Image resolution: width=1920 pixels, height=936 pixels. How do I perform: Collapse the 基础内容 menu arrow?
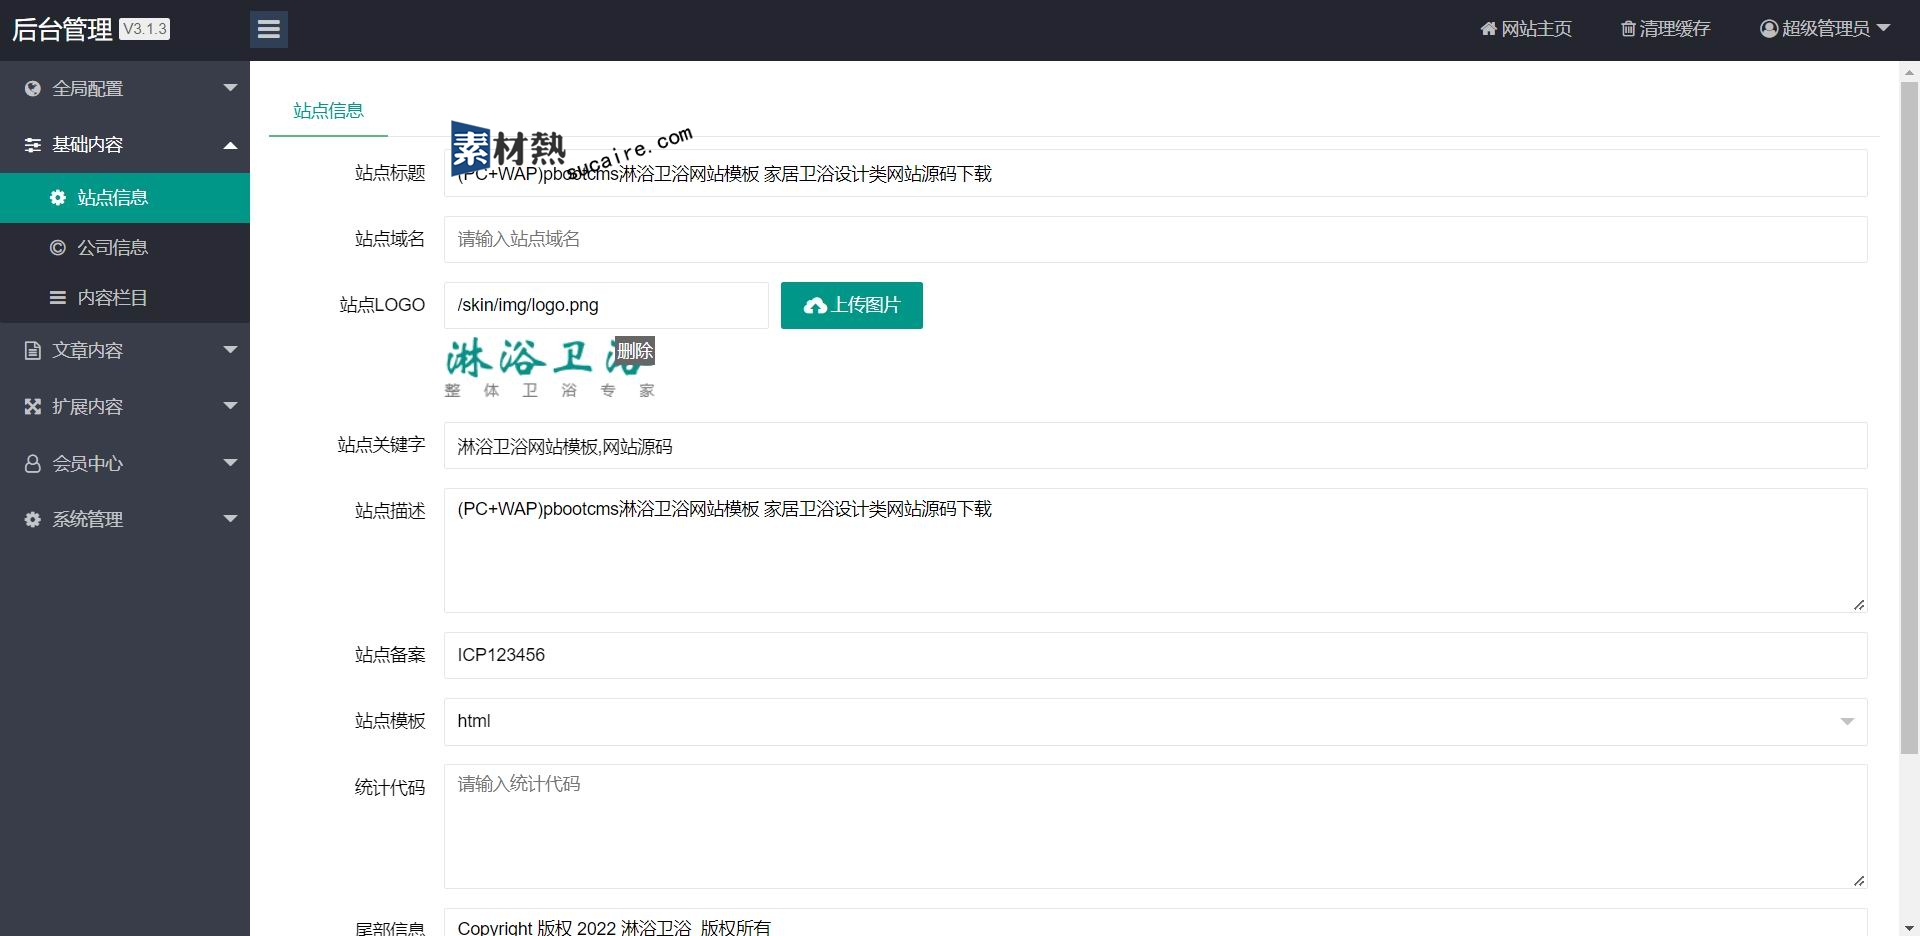(230, 145)
